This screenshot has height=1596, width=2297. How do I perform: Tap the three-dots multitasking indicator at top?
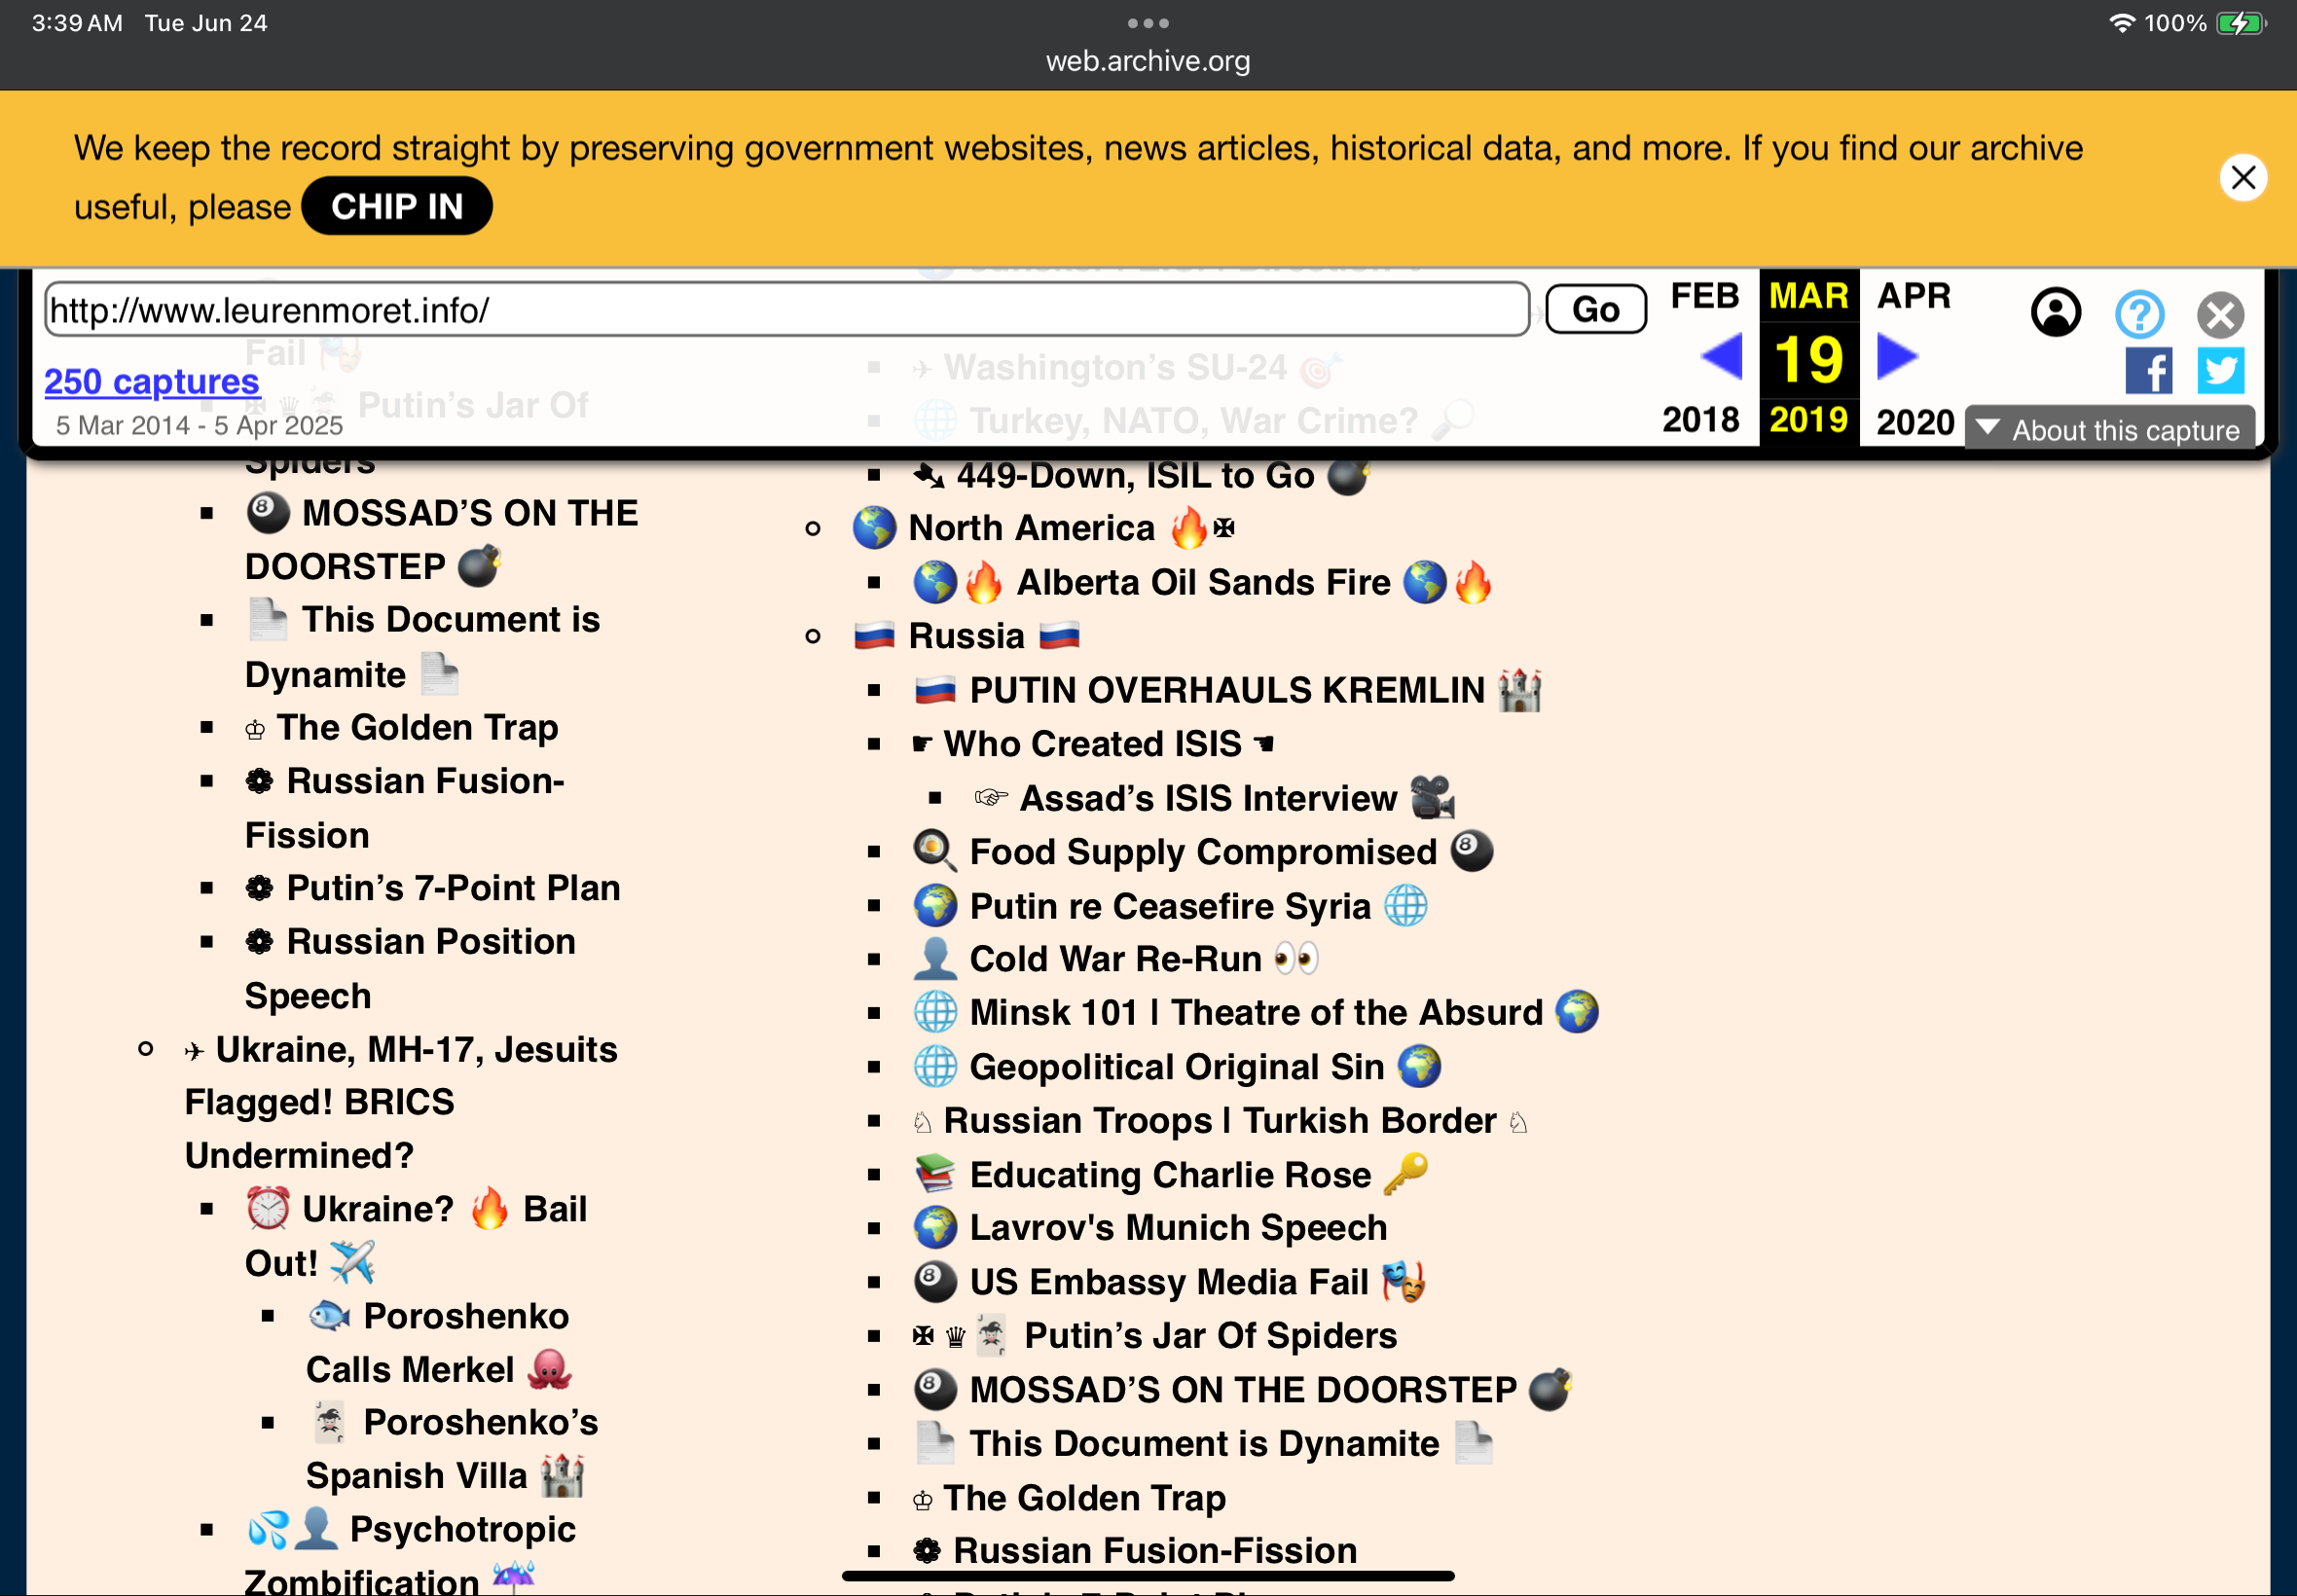point(1148,23)
